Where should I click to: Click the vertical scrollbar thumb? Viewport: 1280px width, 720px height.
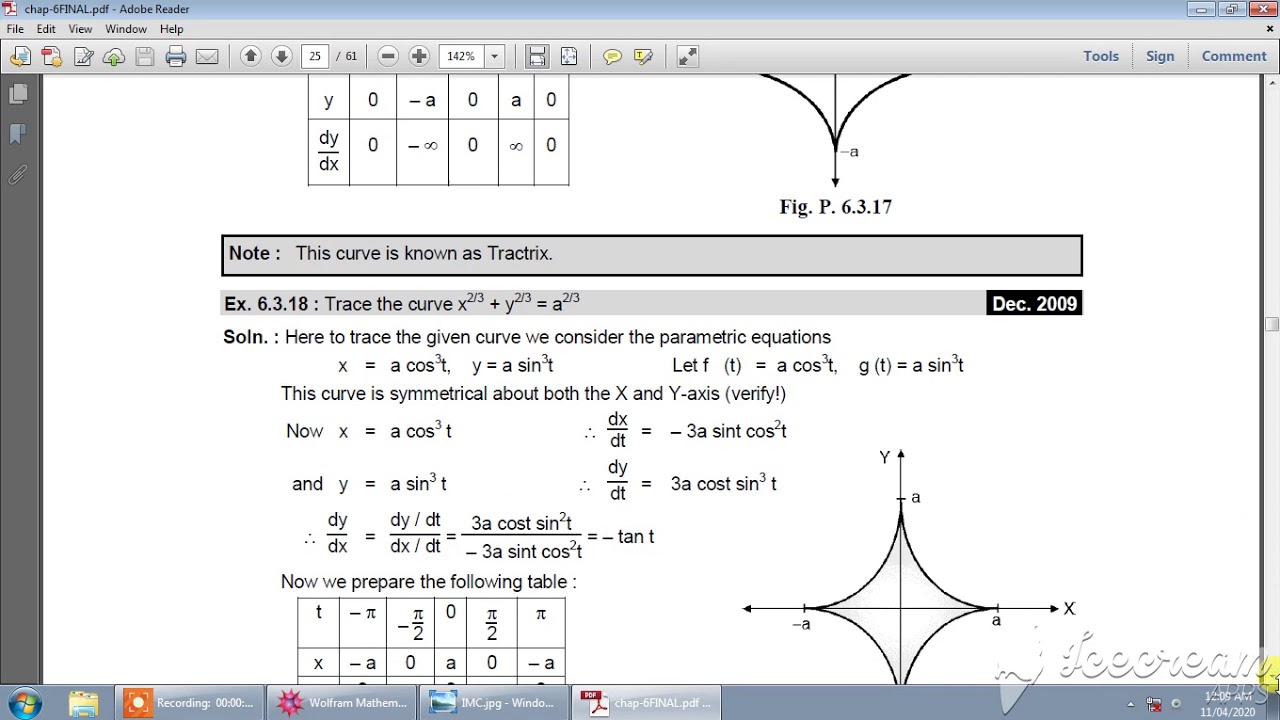(x=1271, y=324)
